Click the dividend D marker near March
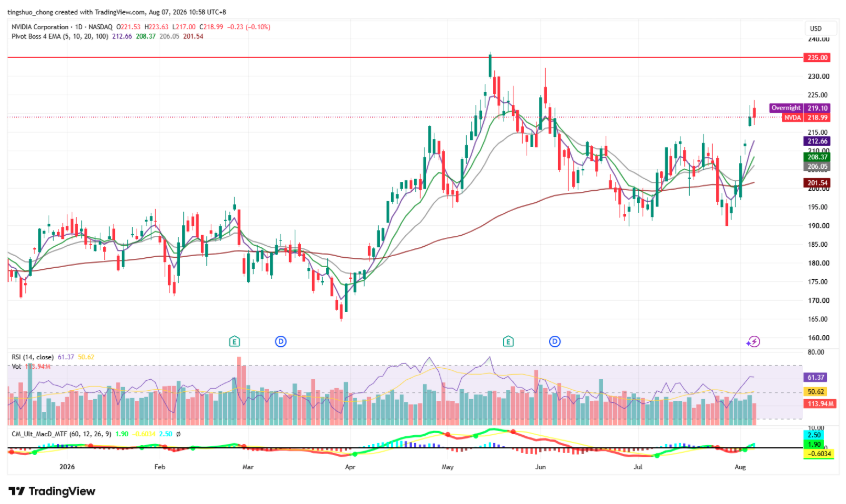Screen dimensions: 846x504 [x=281, y=341]
